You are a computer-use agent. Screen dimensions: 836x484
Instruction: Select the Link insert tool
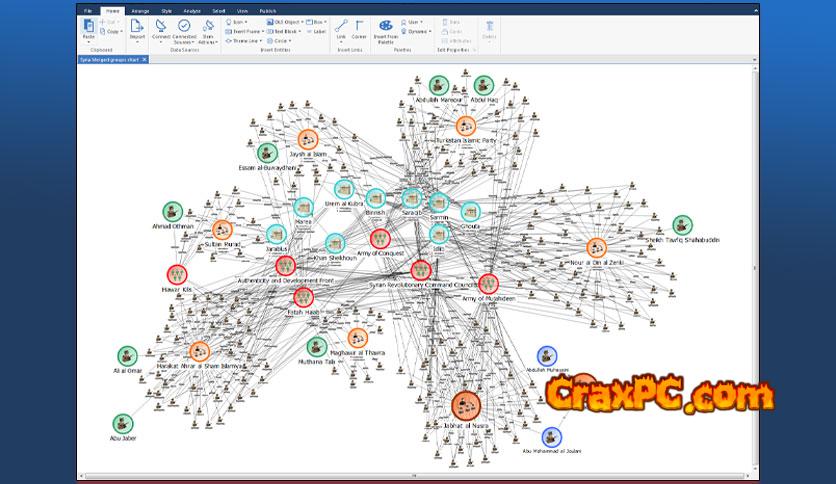(341, 29)
